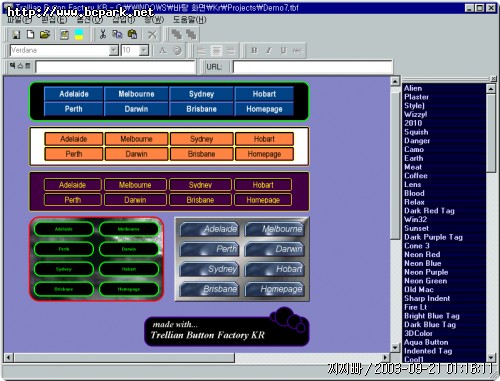
Task: Click the Save project icon
Action: coord(16,34)
